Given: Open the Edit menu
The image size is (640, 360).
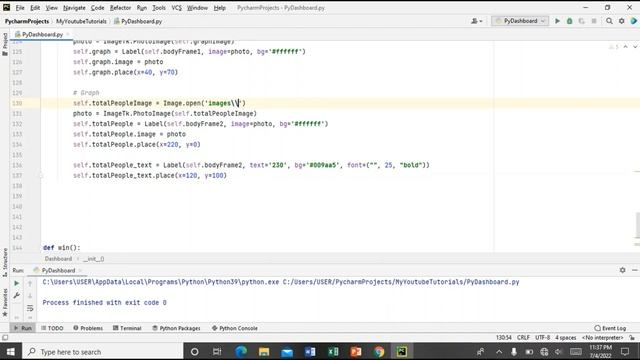Looking at the screenshot, I should 35,8.
